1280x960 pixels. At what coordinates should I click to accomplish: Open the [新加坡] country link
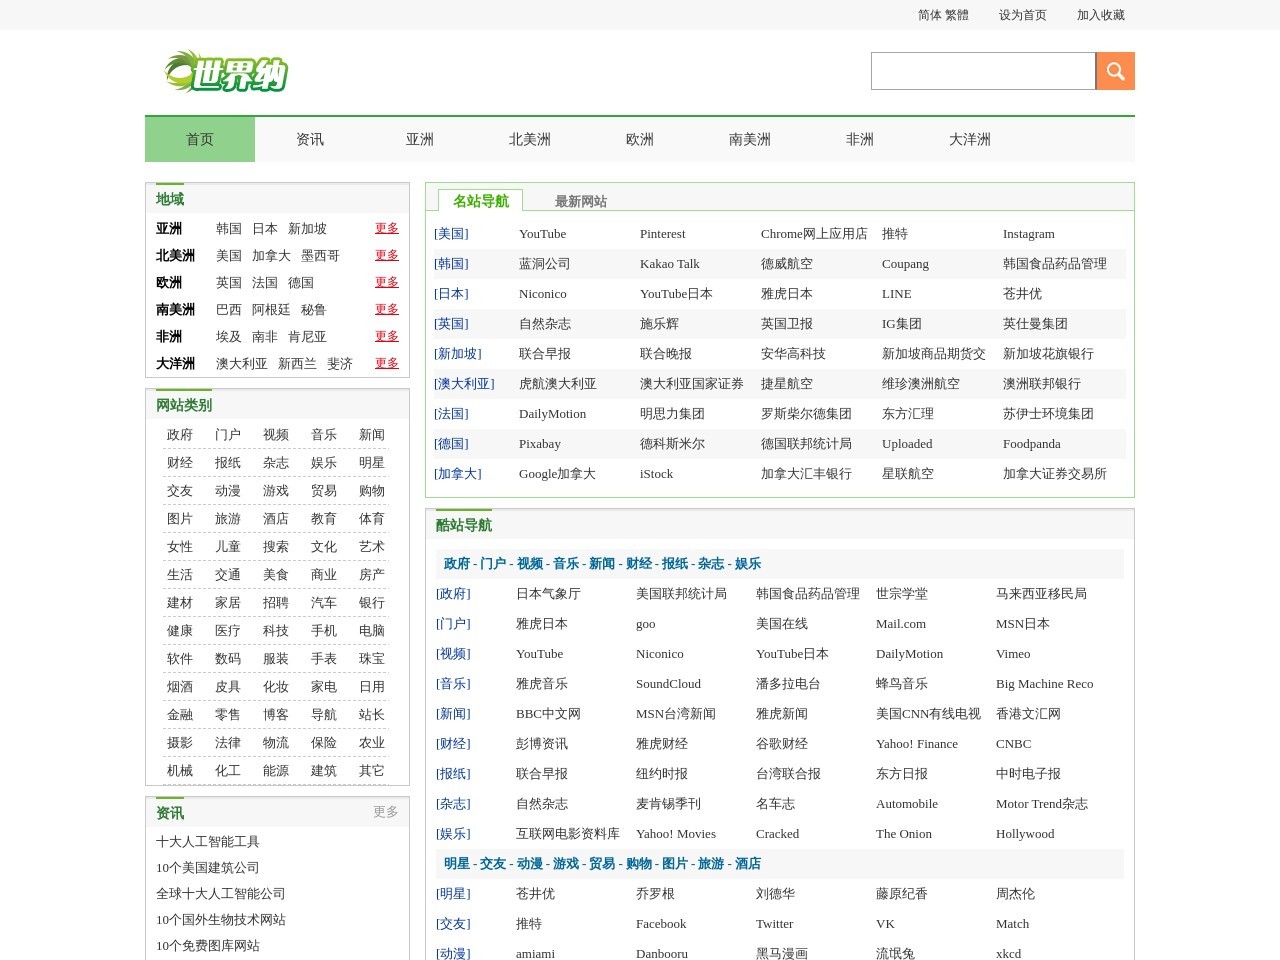coord(458,354)
